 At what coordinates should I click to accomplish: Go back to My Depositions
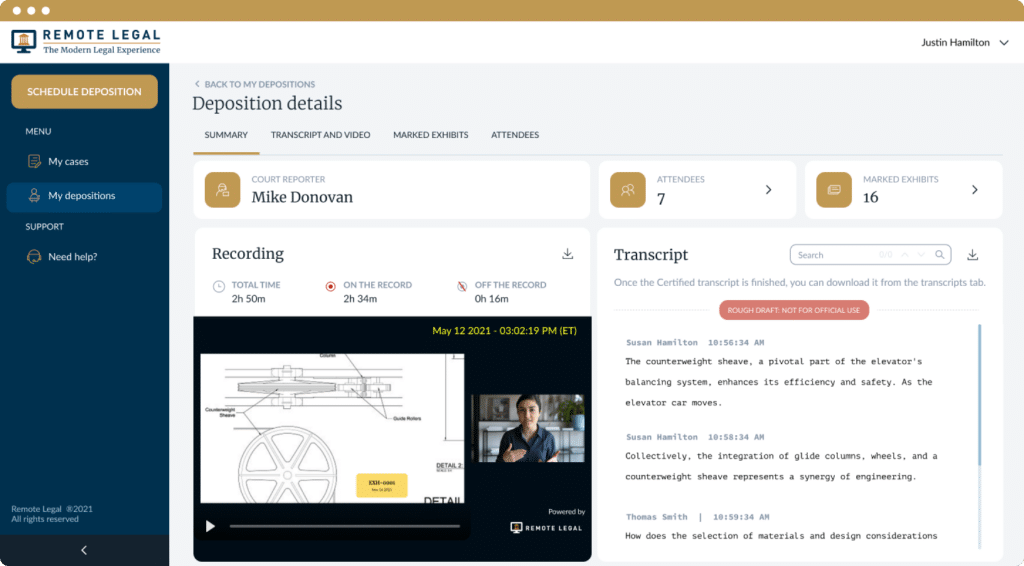(255, 84)
